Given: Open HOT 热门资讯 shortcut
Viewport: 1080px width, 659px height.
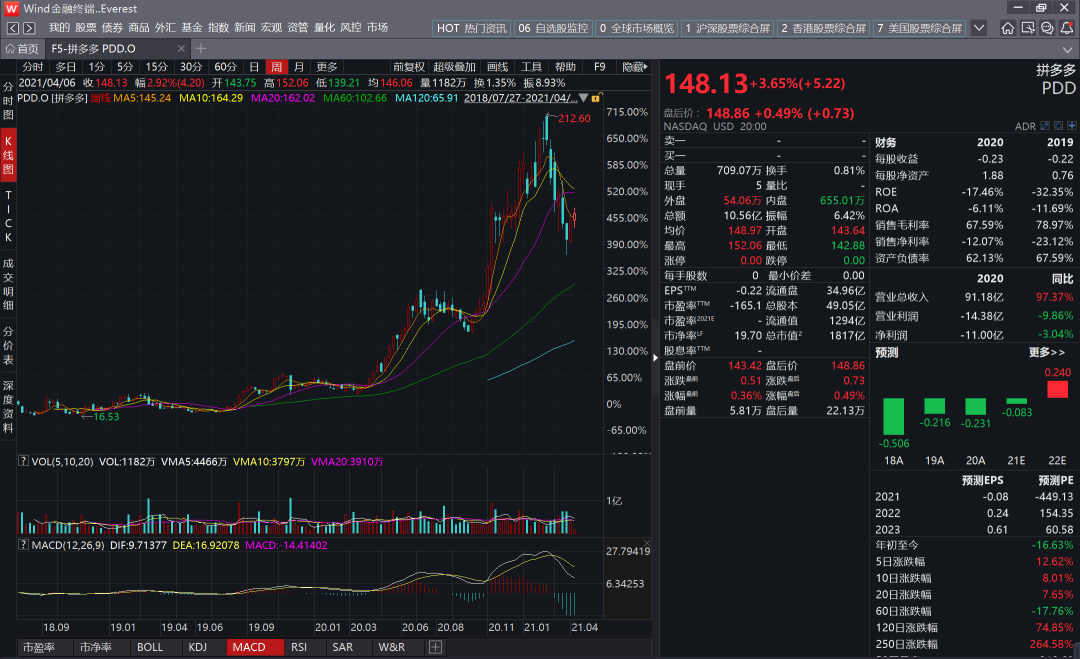Looking at the screenshot, I should 472,28.
